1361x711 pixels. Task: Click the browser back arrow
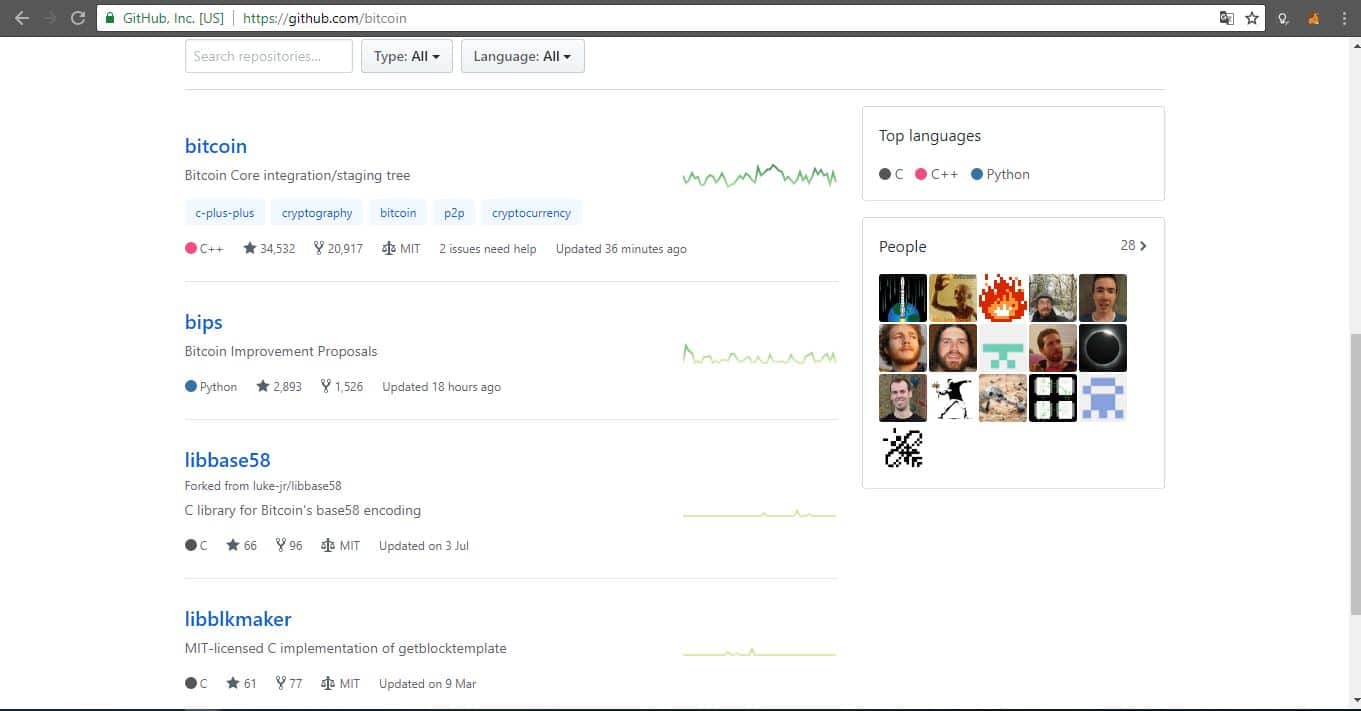click(x=22, y=18)
